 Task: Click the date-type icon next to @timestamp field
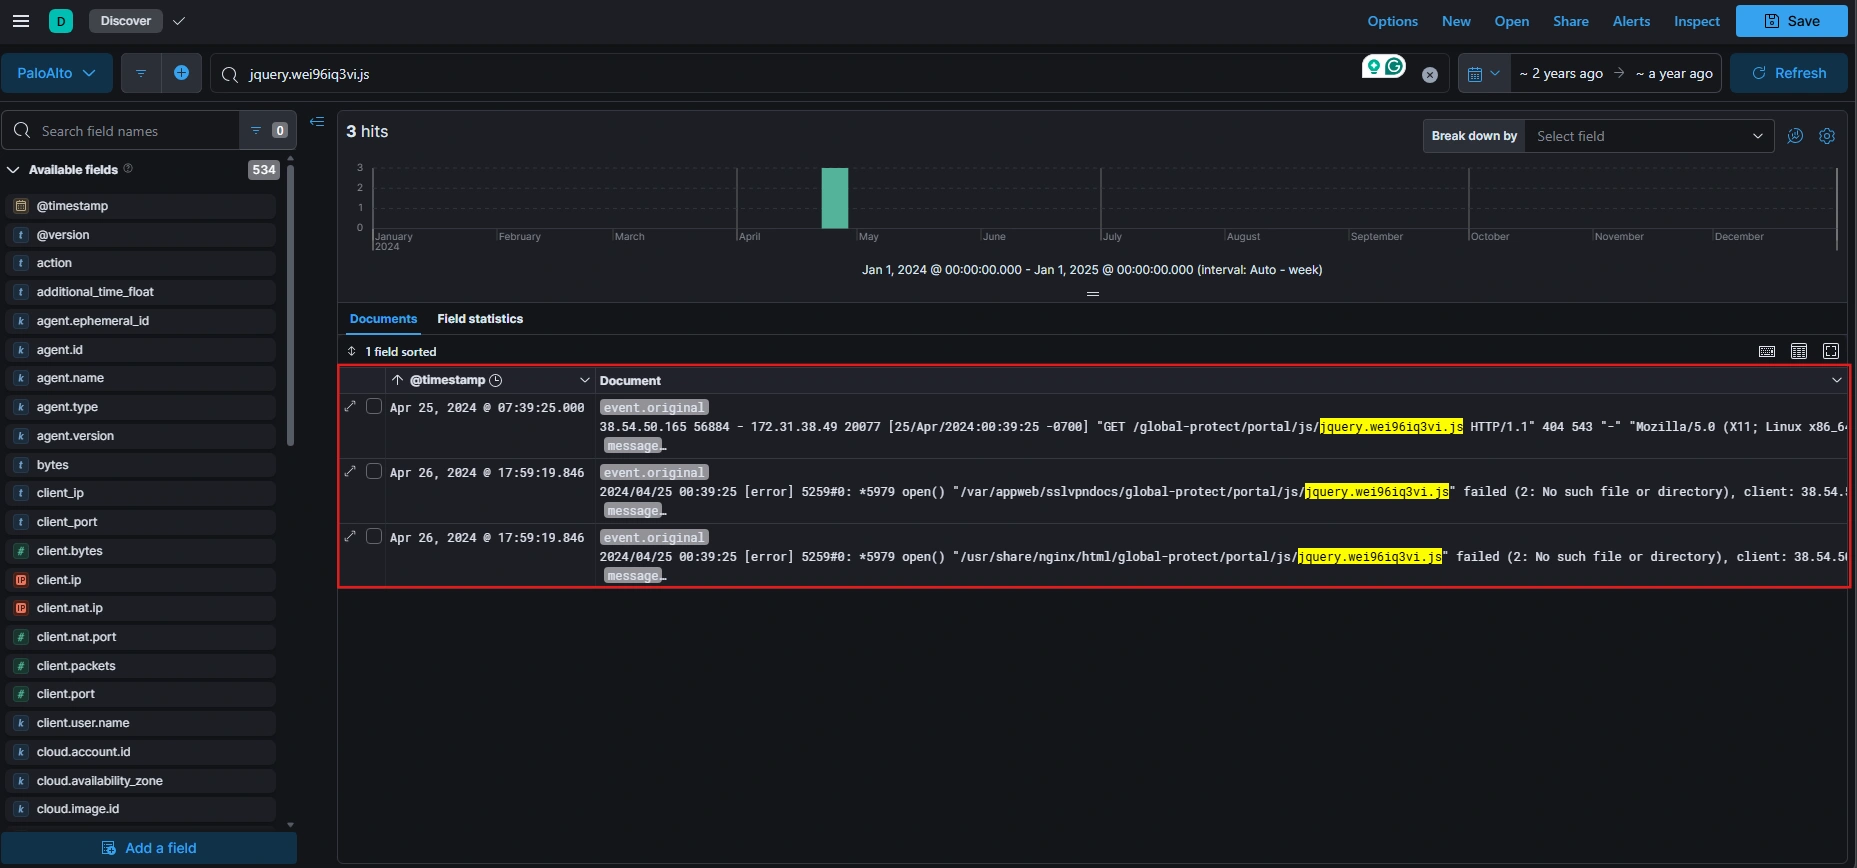[20, 206]
